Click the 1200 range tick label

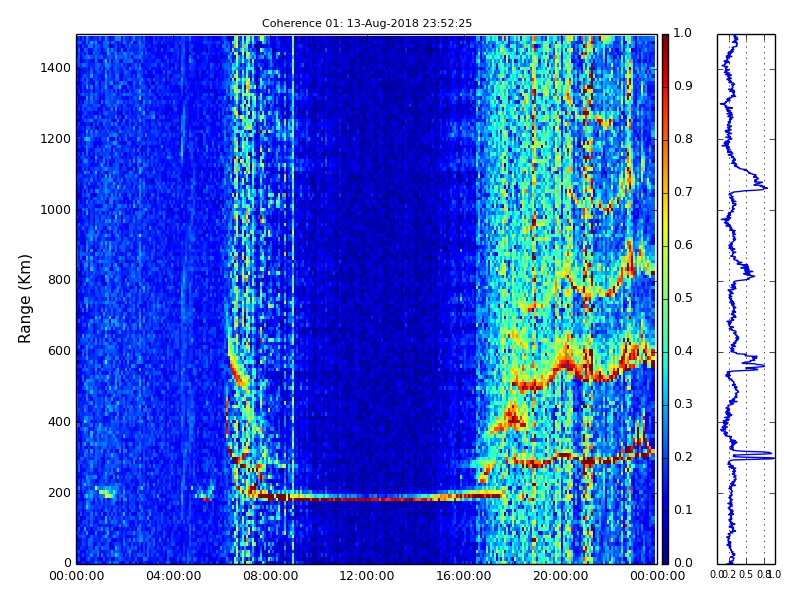click(x=56, y=139)
